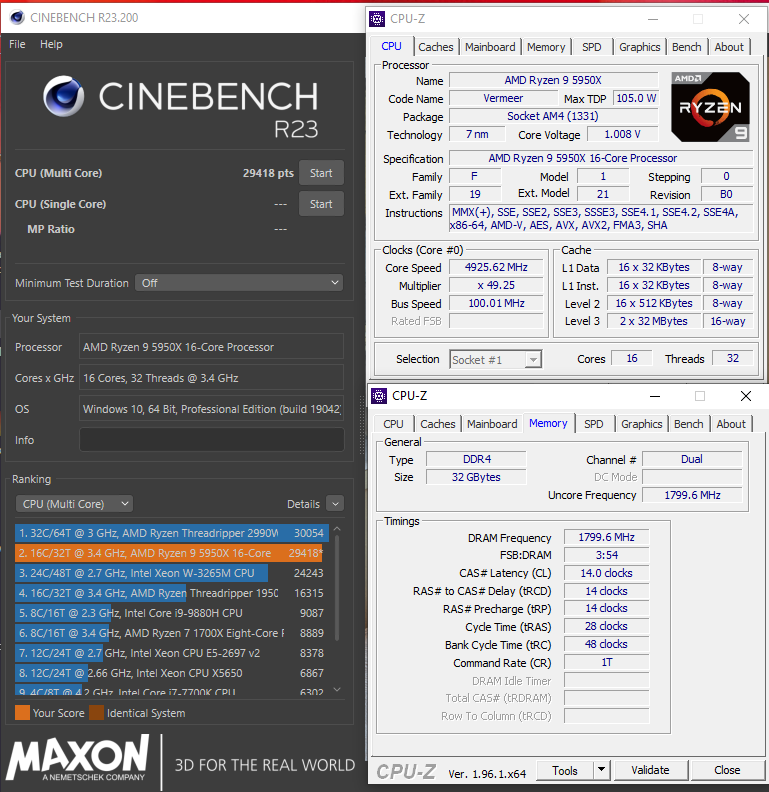The image size is (769, 792).
Task: Open the Help menu in Cinebench
Action: pos(51,44)
